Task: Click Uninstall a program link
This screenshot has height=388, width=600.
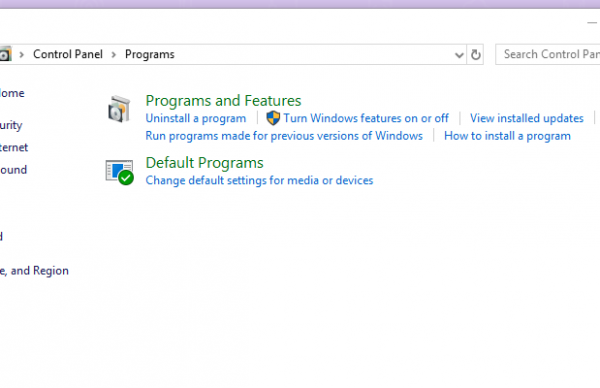Action: click(196, 118)
